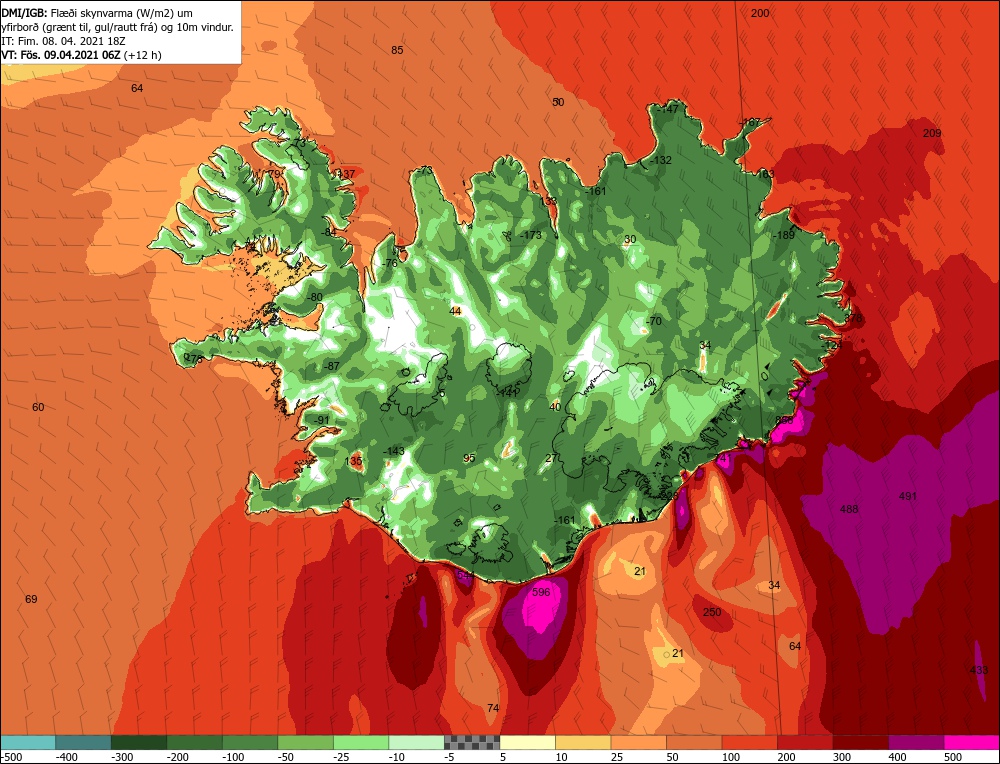
Task: Click the 60 value in the western sea
Action: pos(38,407)
